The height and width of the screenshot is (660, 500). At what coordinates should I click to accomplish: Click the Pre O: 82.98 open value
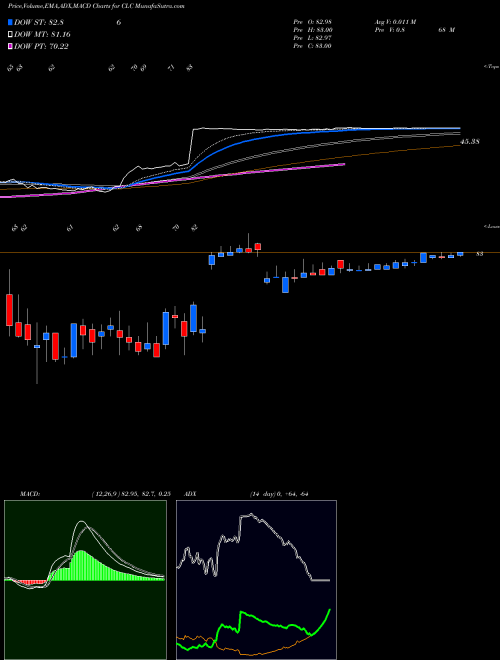click(x=312, y=22)
